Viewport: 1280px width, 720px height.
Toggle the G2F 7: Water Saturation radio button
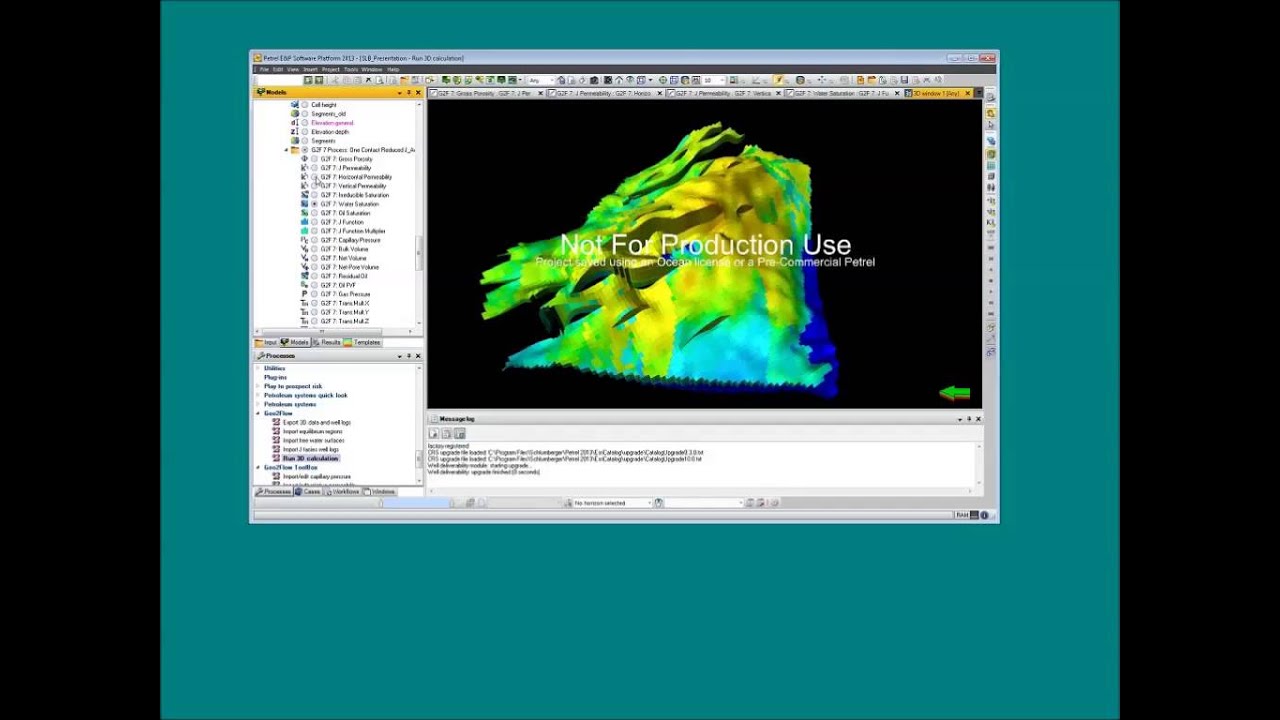(x=314, y=204)
